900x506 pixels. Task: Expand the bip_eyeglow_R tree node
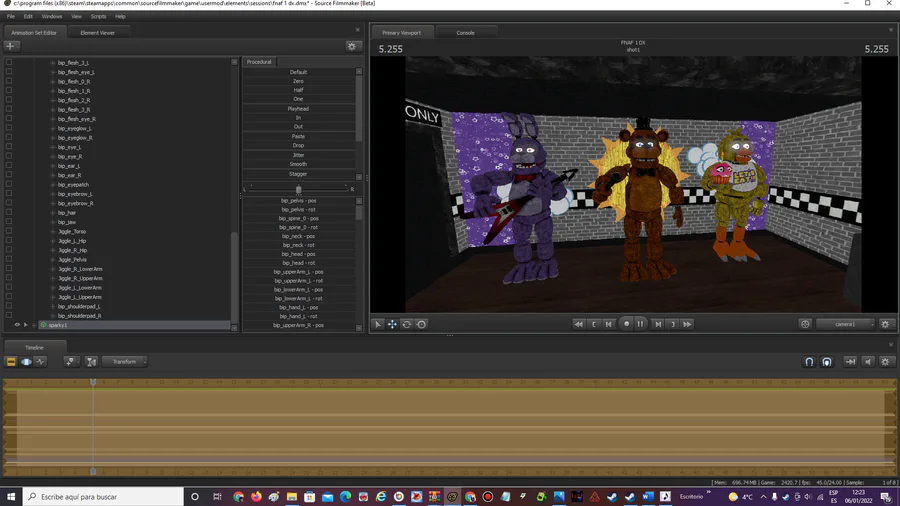53,138
